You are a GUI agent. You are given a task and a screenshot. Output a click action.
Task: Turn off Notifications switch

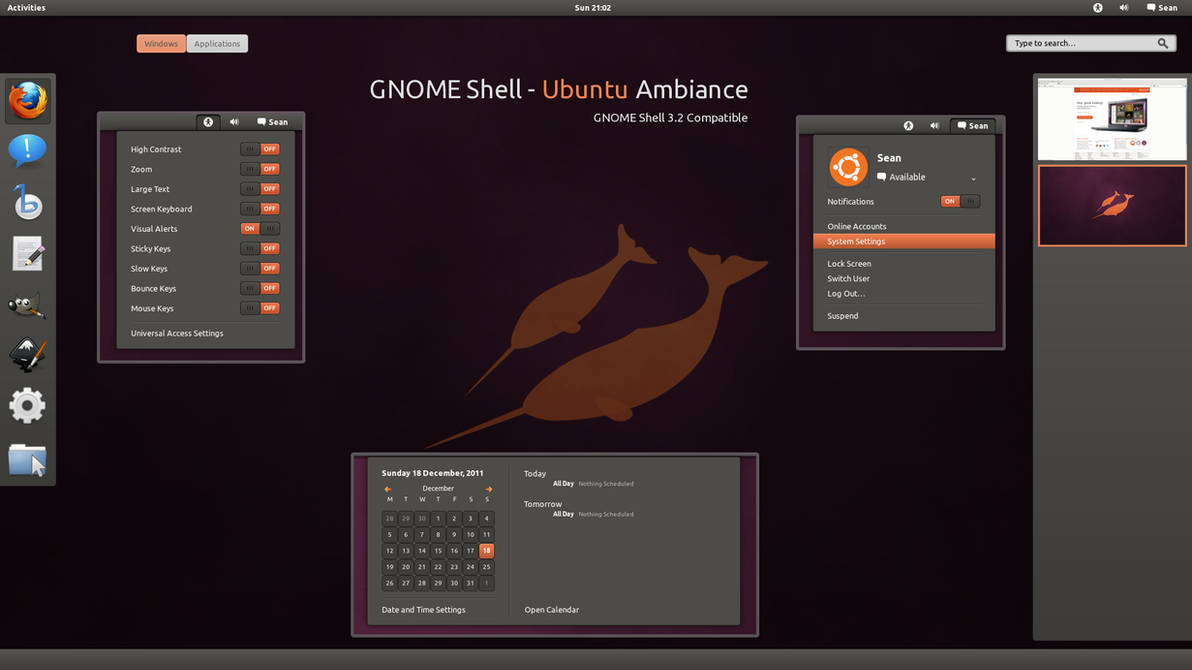coord(960,202)
